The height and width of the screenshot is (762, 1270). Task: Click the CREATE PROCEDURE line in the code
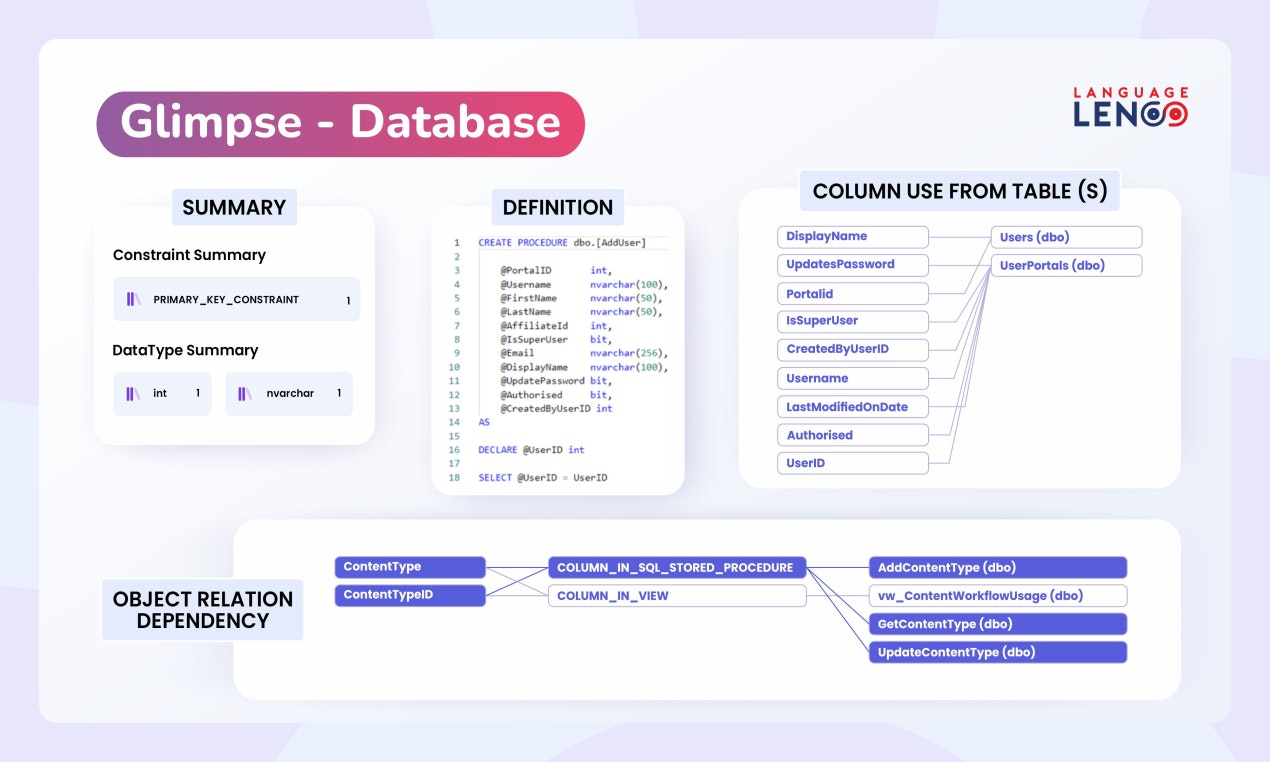pos(562,243)
